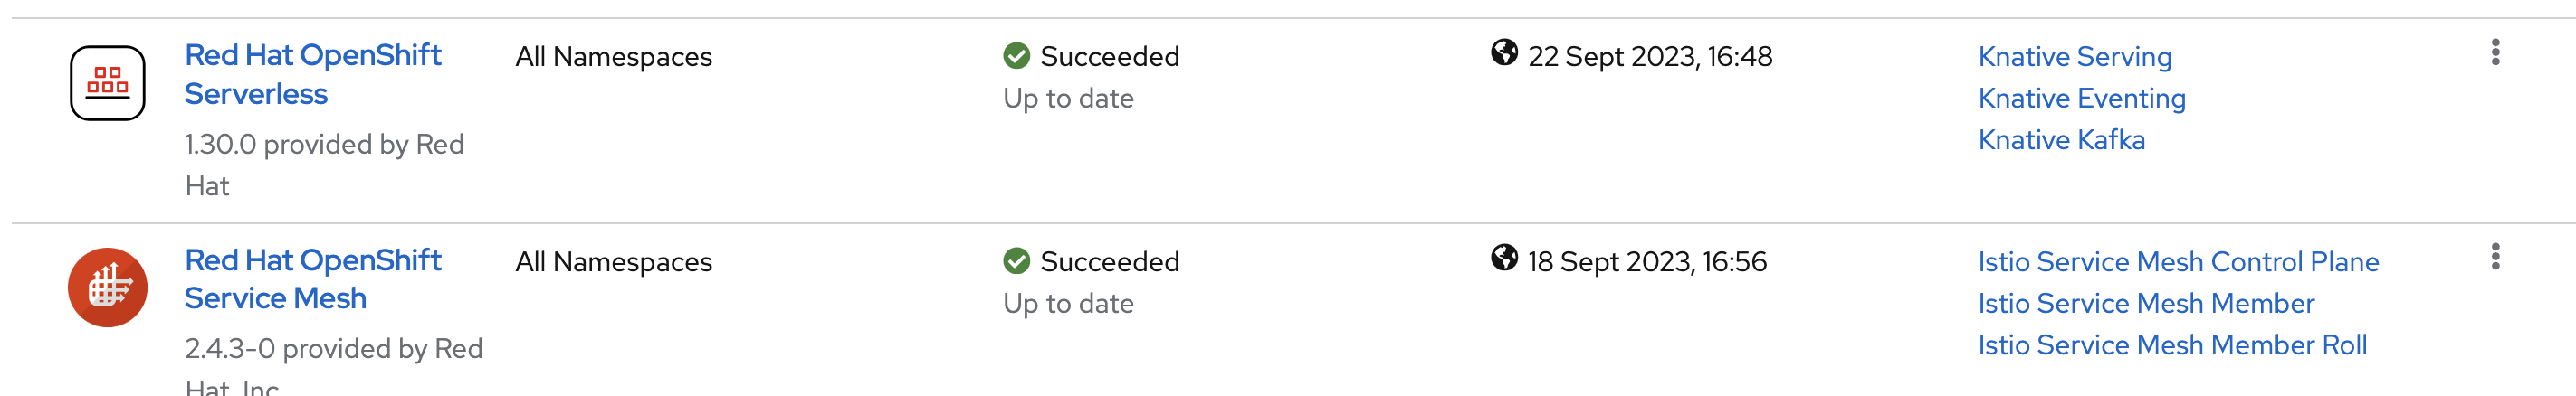Click the 22 Sept 2023, 16:48 timestamp

(x=1649, y=57)
